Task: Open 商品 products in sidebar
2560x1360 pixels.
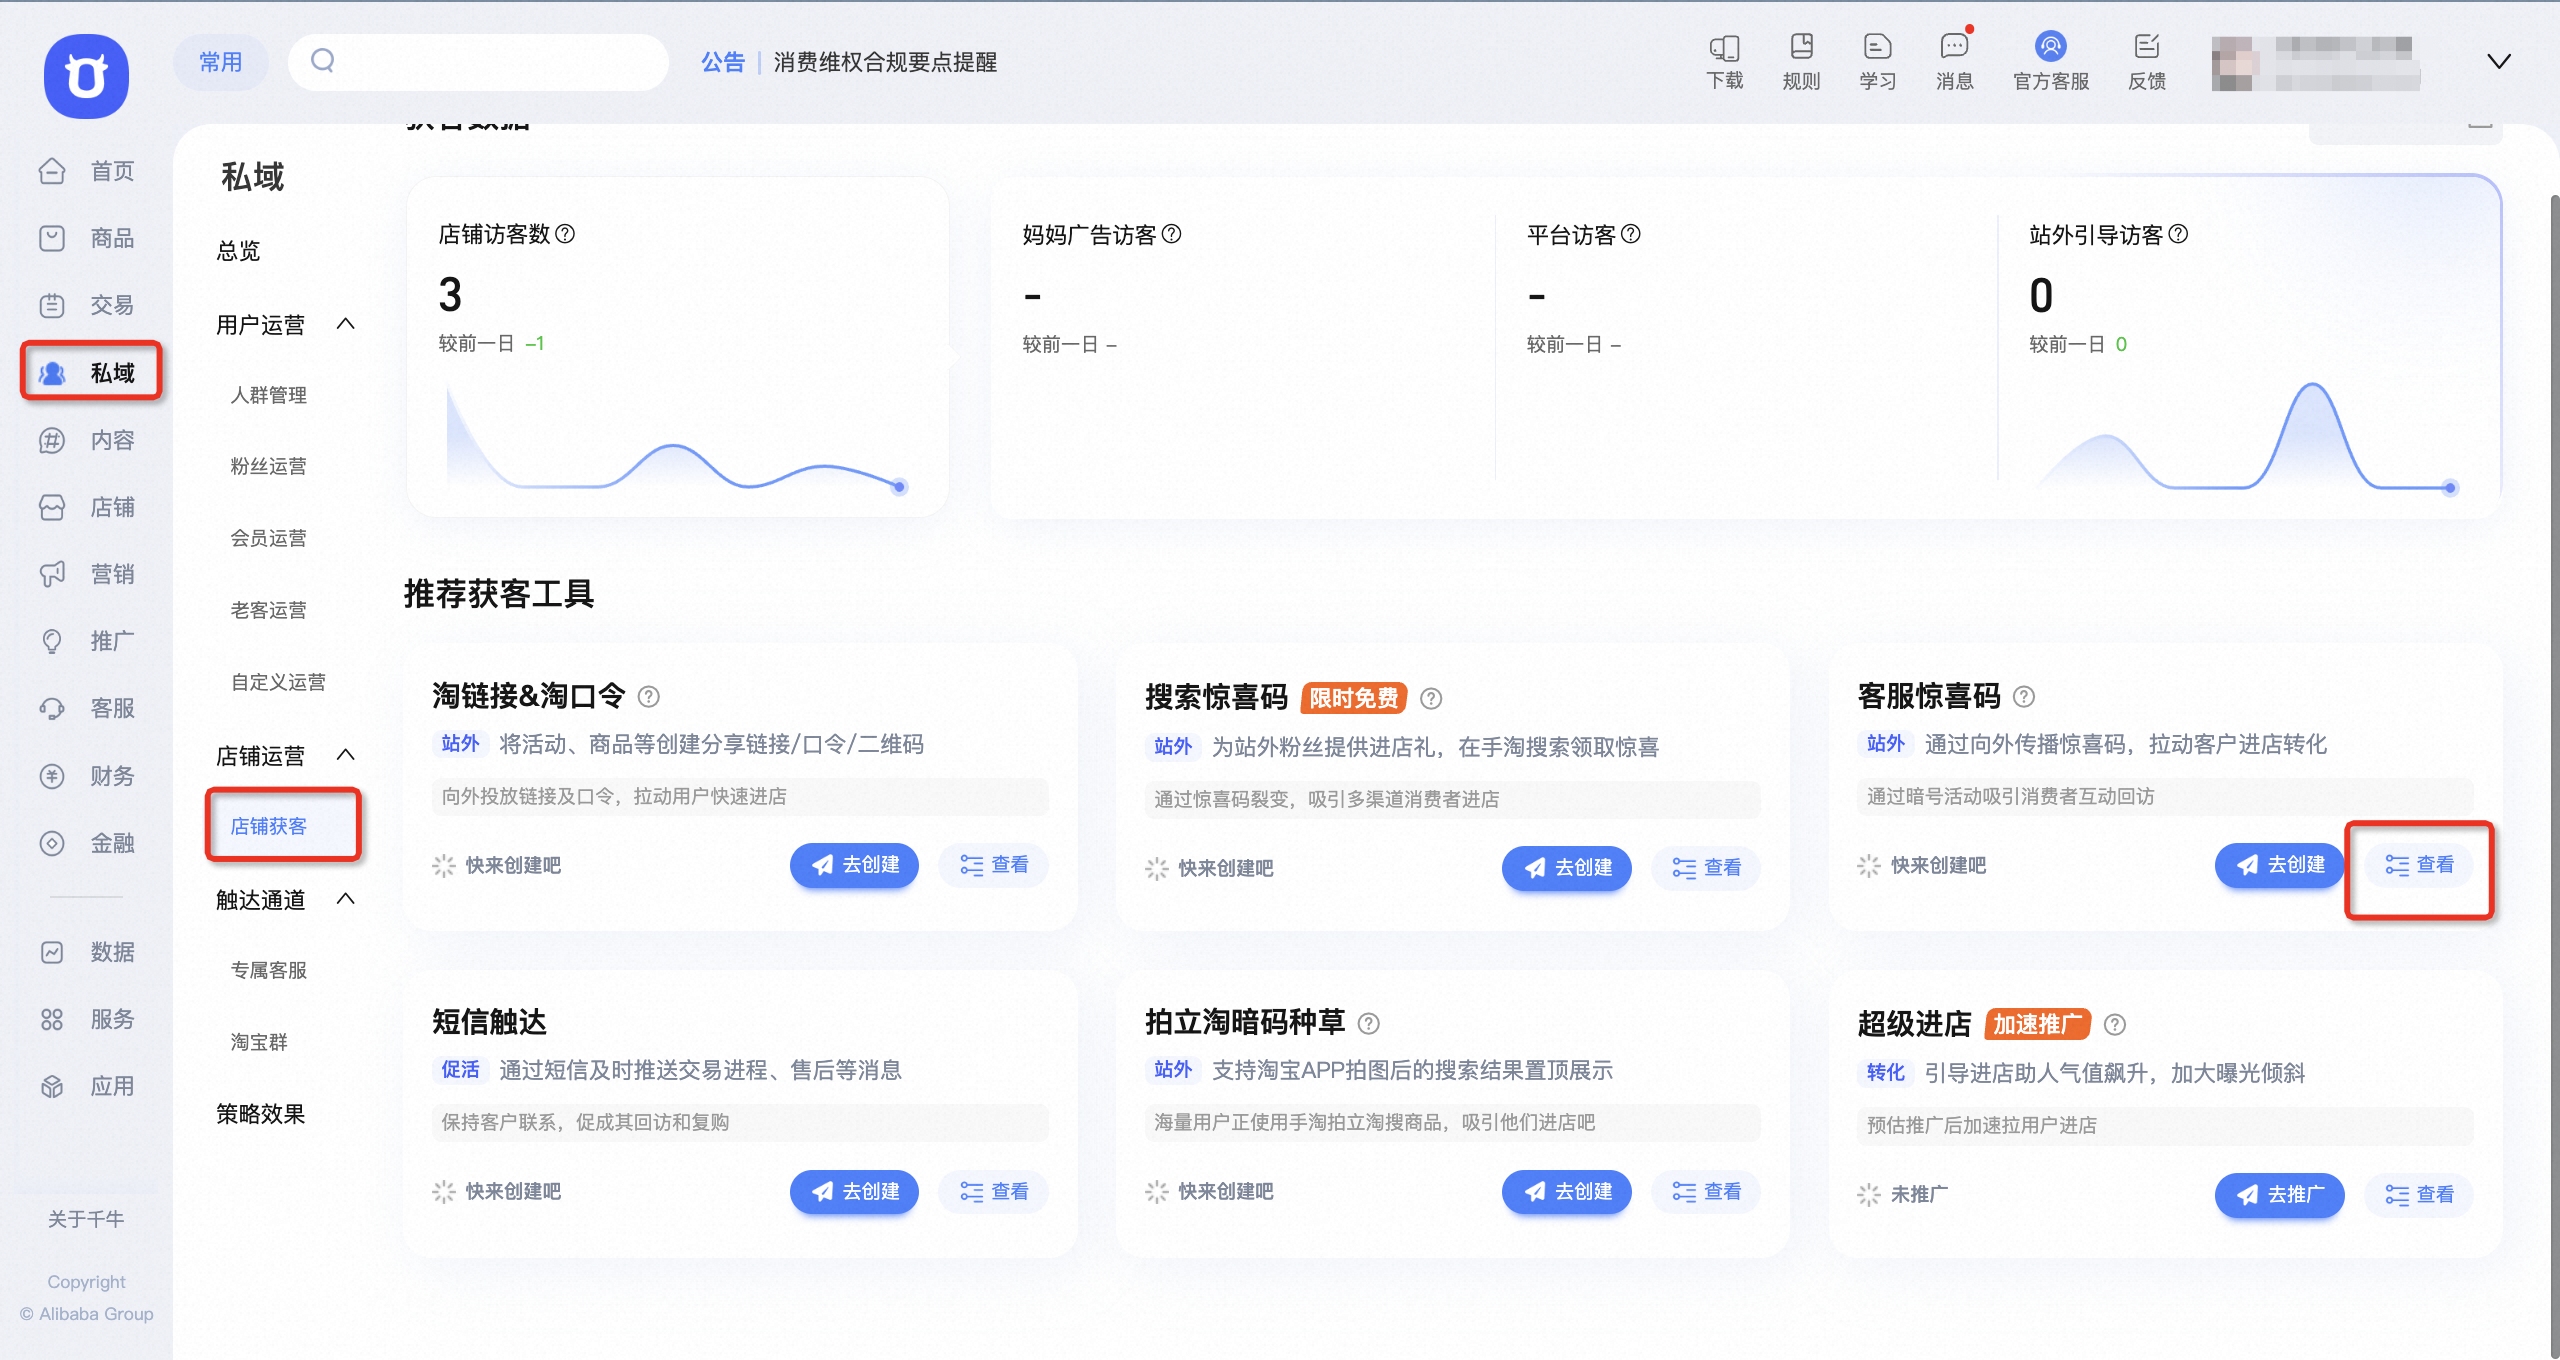Action: point(87,238)
